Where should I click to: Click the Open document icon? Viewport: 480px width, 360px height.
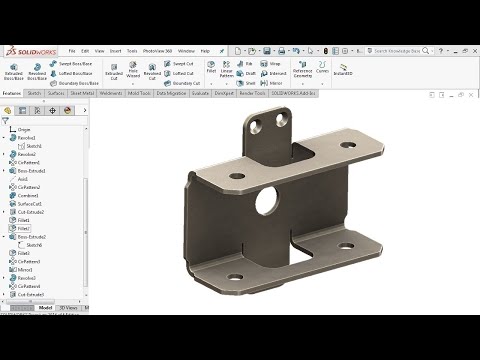252,51
